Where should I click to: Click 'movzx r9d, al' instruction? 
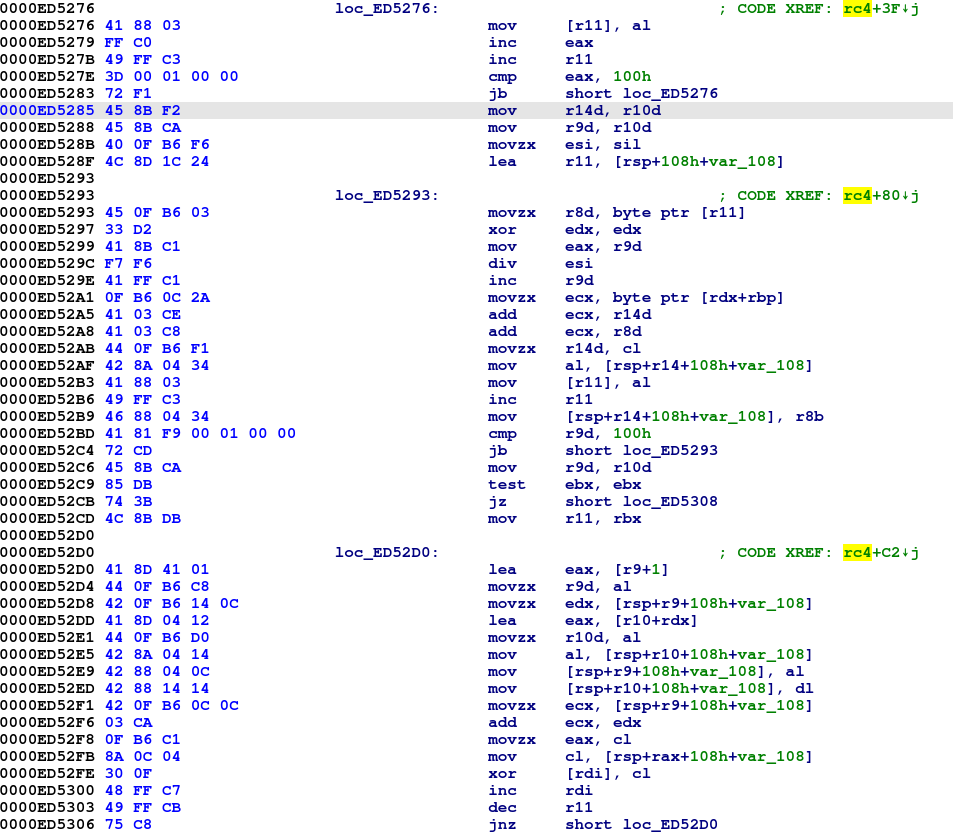point(559,587)
